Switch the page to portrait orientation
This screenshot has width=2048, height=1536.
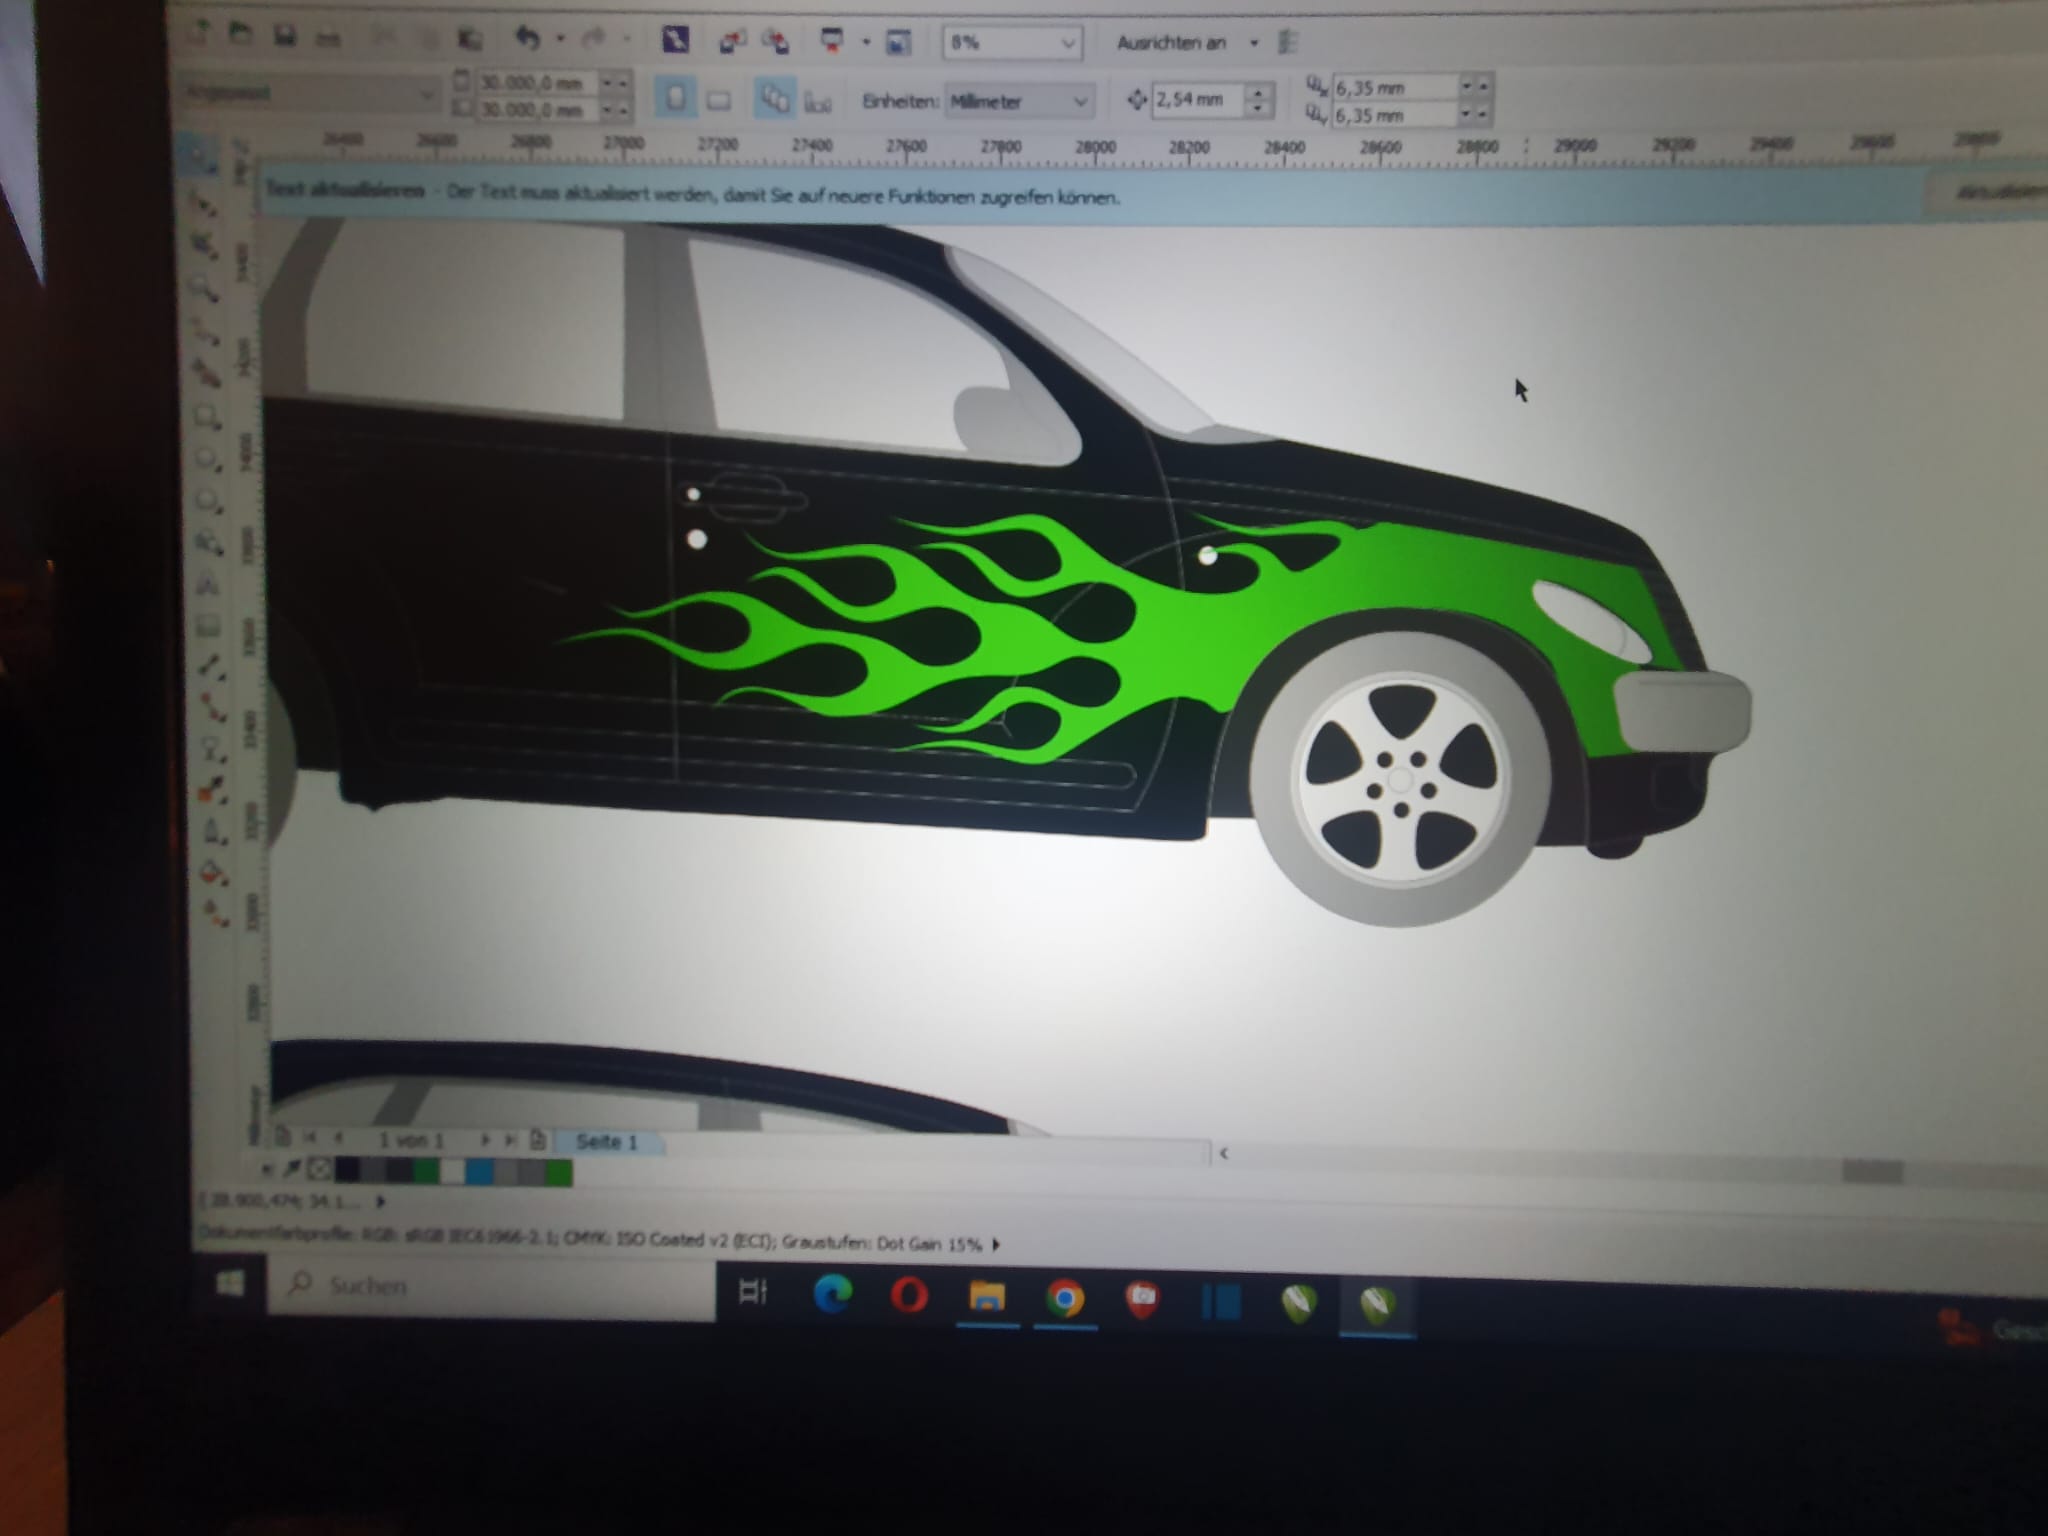[x=675, y=99]
